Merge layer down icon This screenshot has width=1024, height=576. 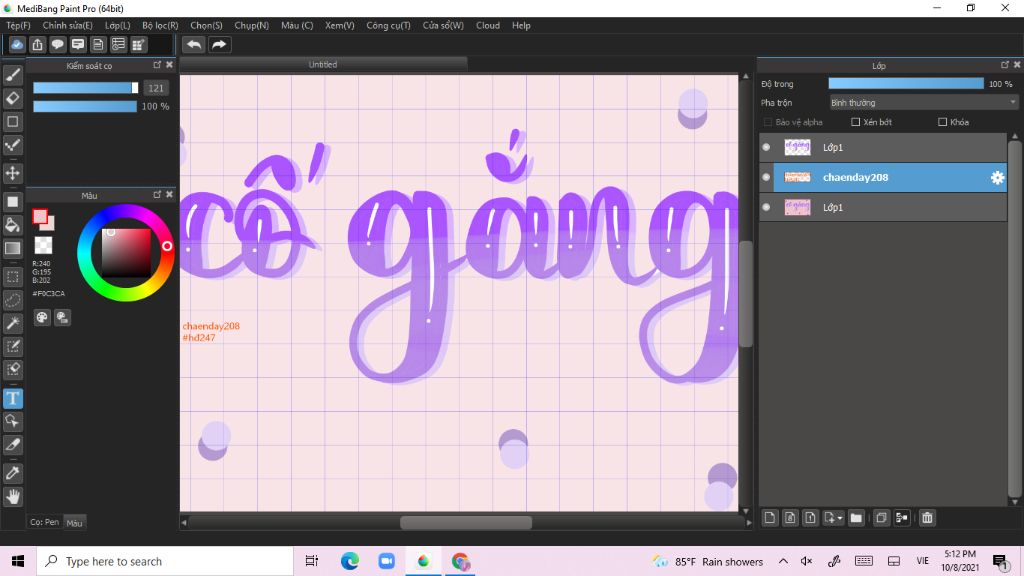(902, 518)
